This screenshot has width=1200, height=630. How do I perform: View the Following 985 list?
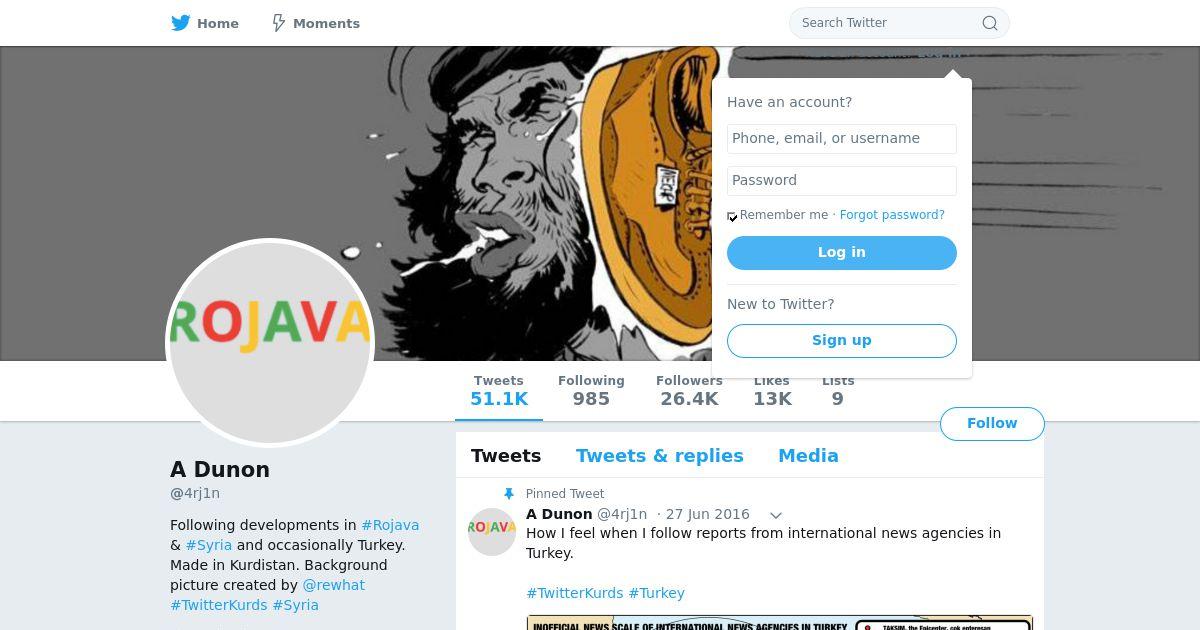(x=591, y=391)
